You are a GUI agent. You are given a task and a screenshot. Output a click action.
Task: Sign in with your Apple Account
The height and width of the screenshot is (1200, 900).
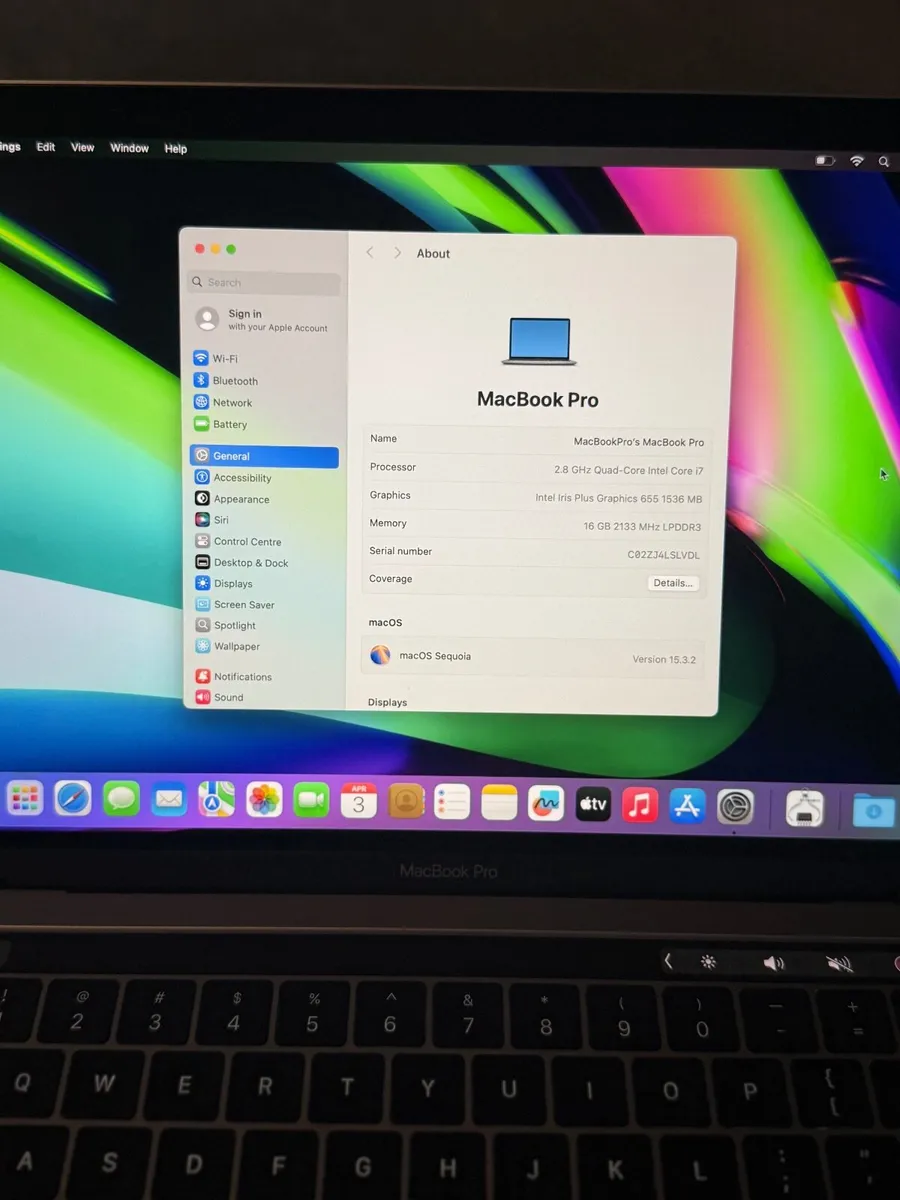(262, 320)
